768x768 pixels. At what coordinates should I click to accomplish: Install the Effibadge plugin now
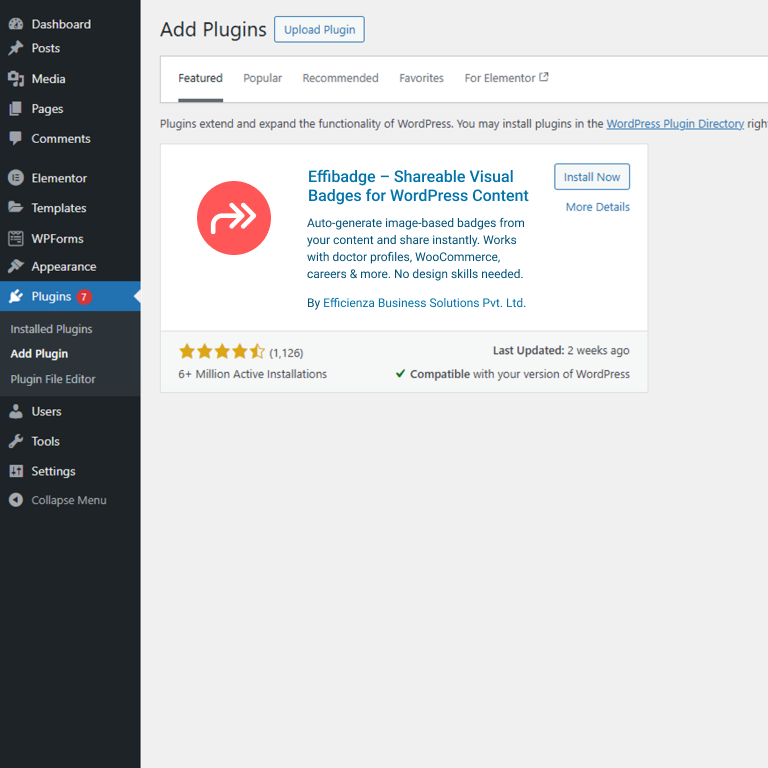[x=592, y=177]
